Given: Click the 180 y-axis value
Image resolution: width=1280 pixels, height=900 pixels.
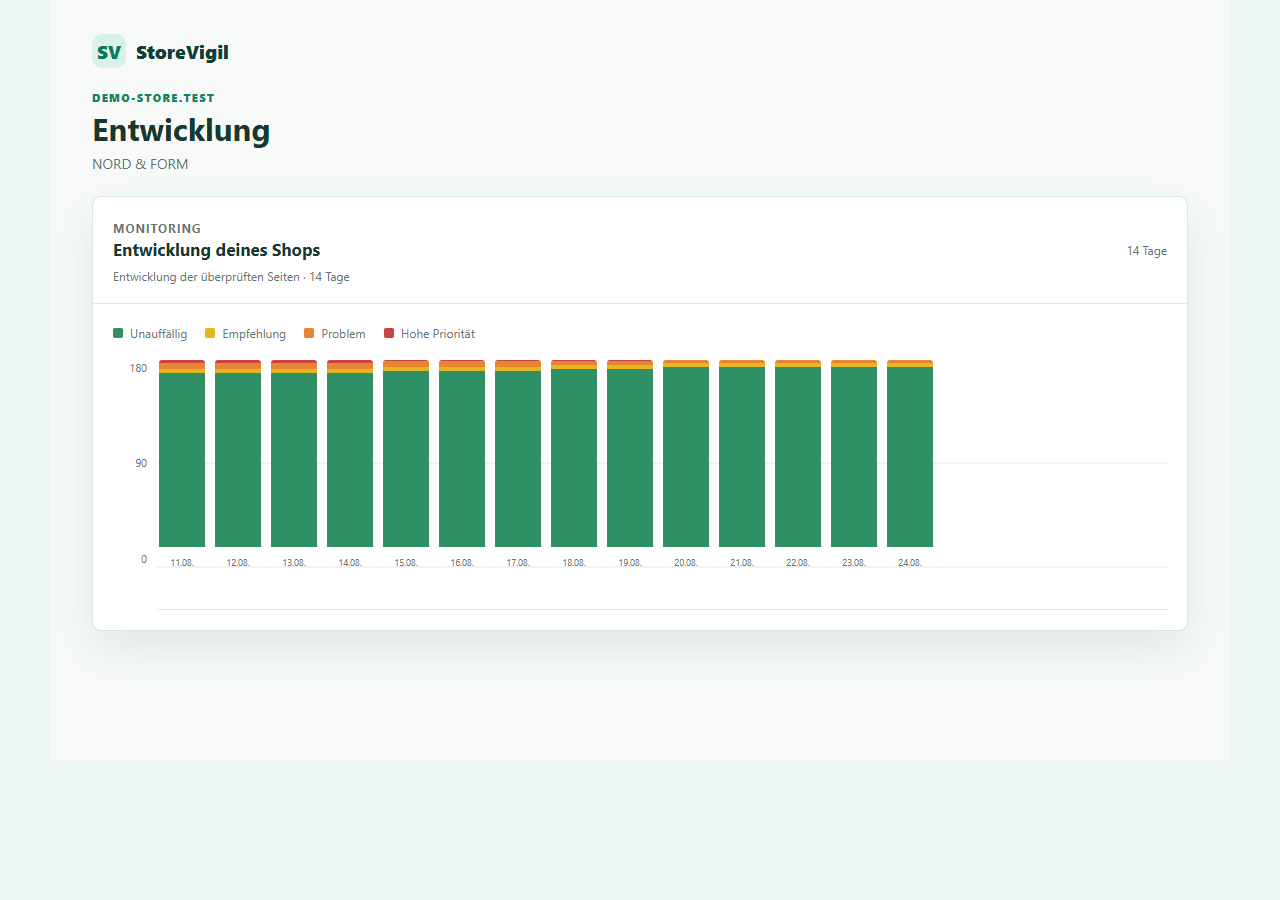Looking at the screenshot, I should [138, 368].
